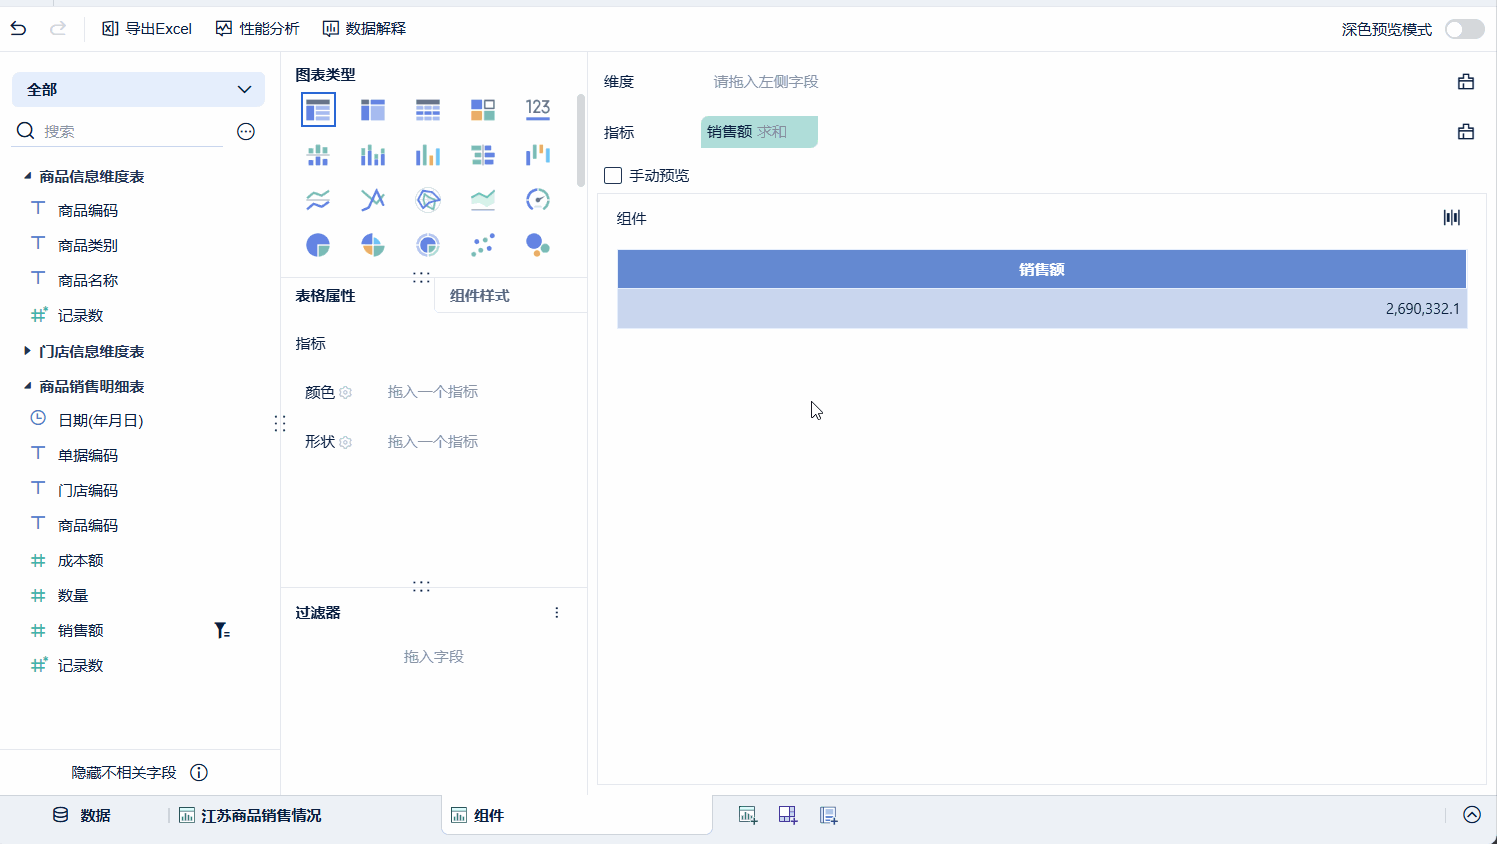Toggle 深色预览模式 dark preview switch

(x=1465, y=29)
